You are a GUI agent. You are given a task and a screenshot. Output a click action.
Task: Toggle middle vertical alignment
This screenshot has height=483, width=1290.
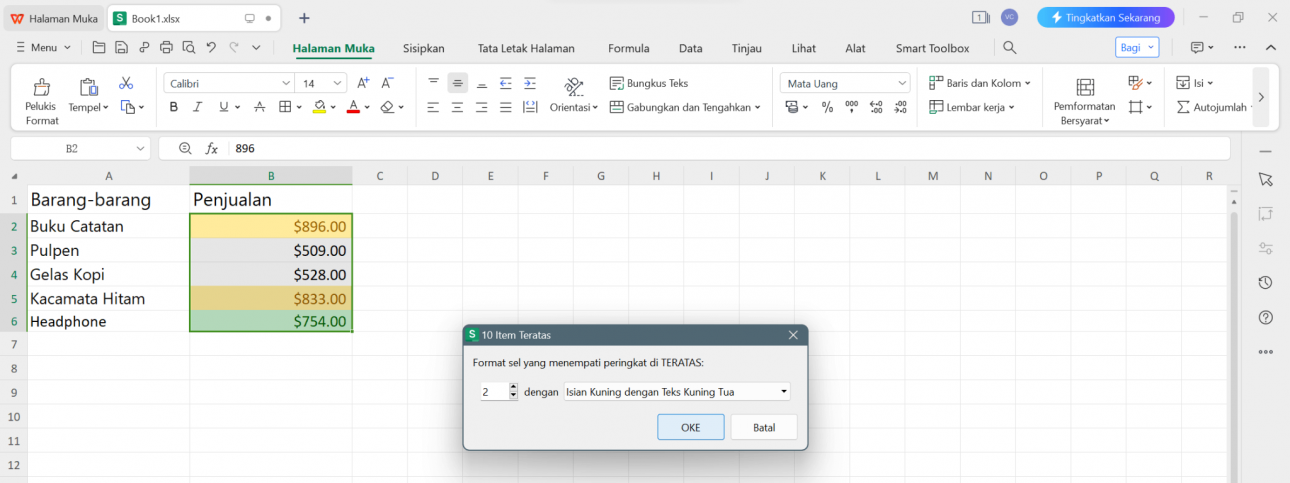pyautogui.click(x=457, y=83)
